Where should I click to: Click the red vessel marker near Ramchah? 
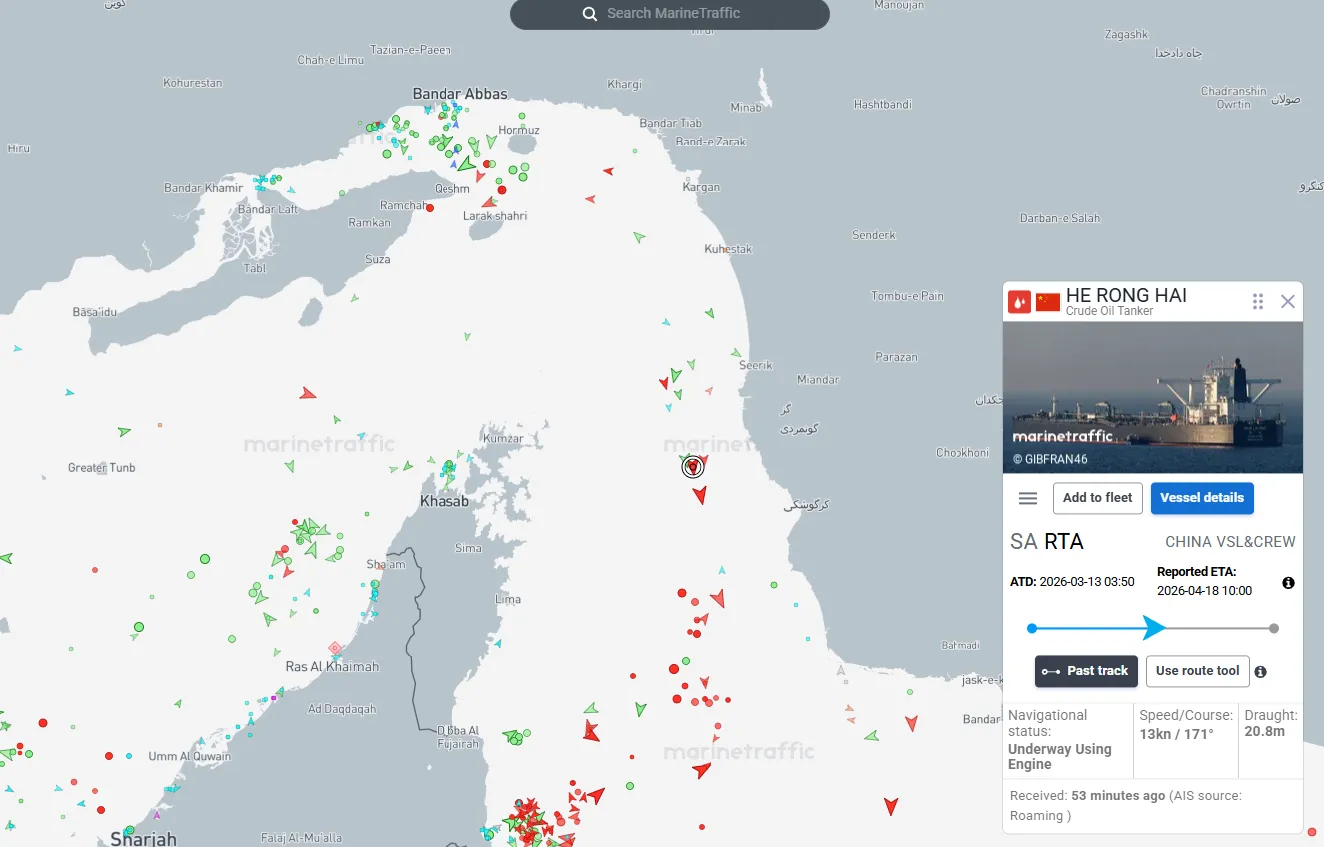point(429,208)
